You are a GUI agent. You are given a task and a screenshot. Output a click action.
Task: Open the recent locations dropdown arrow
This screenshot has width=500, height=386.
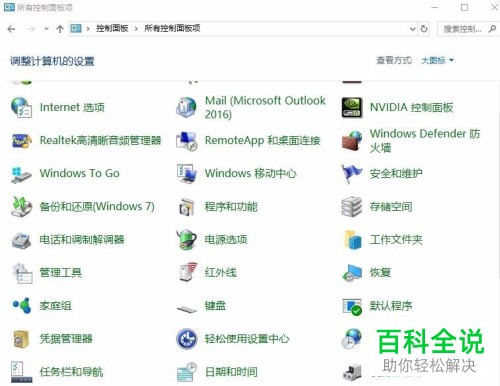point(46,29)
